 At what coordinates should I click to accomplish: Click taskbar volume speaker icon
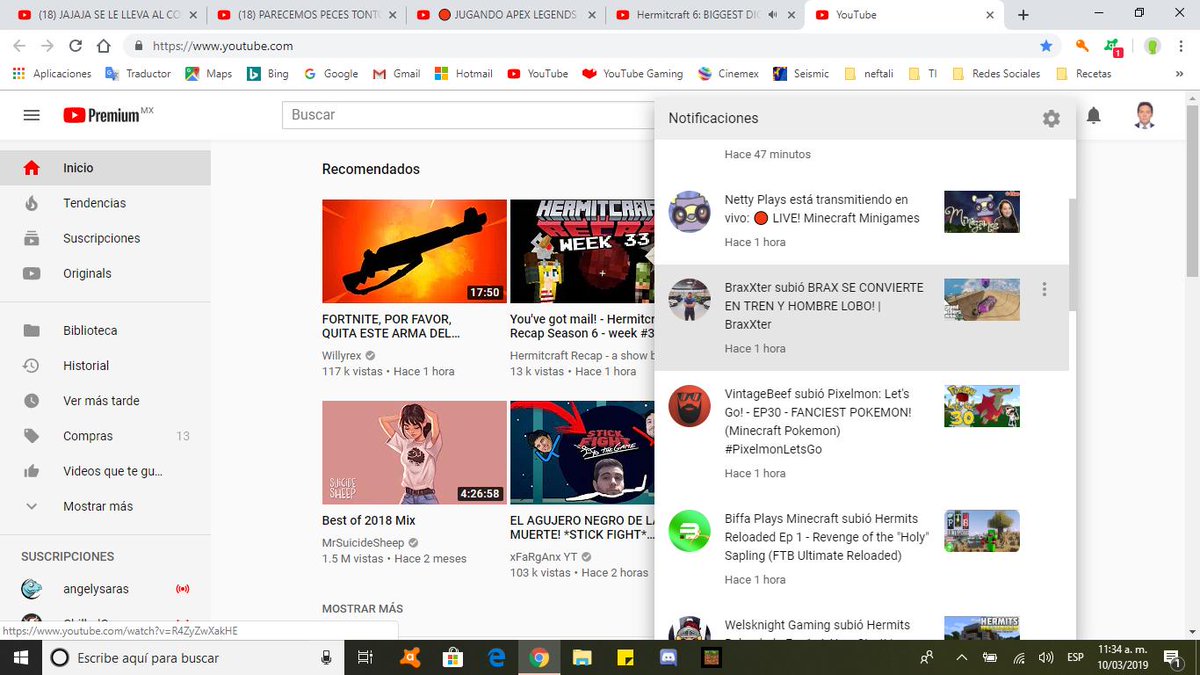pyautogui.click(x=1046, y=657)
